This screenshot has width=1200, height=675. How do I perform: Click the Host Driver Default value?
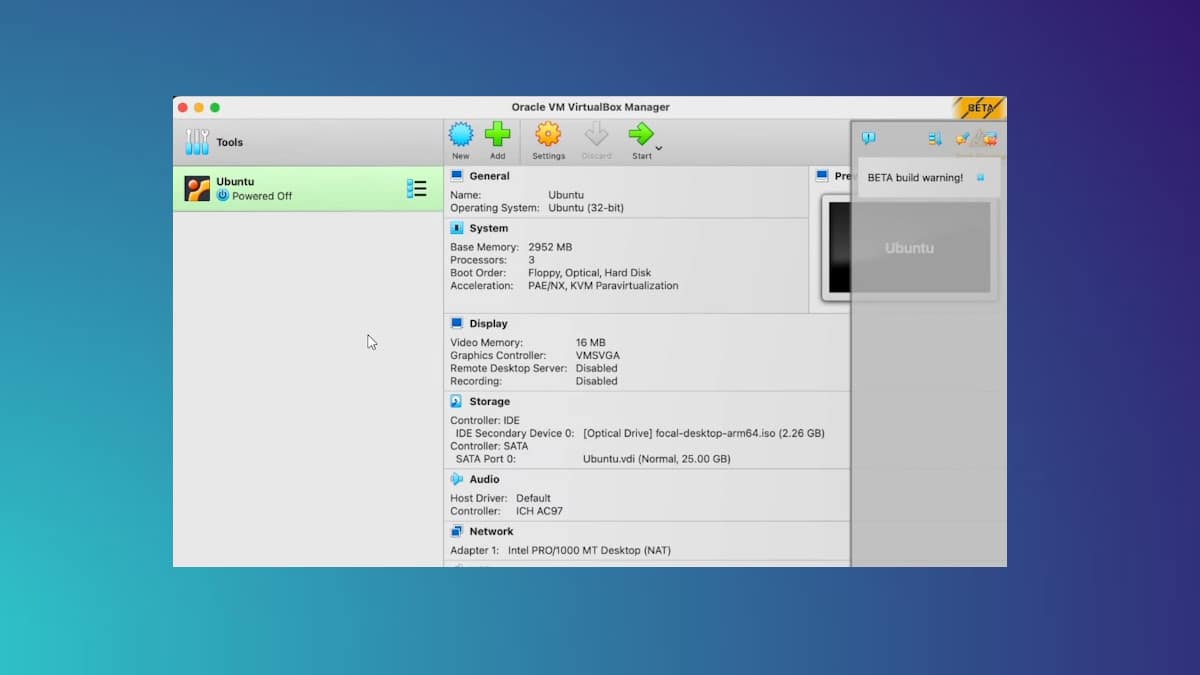pos(533,498)
